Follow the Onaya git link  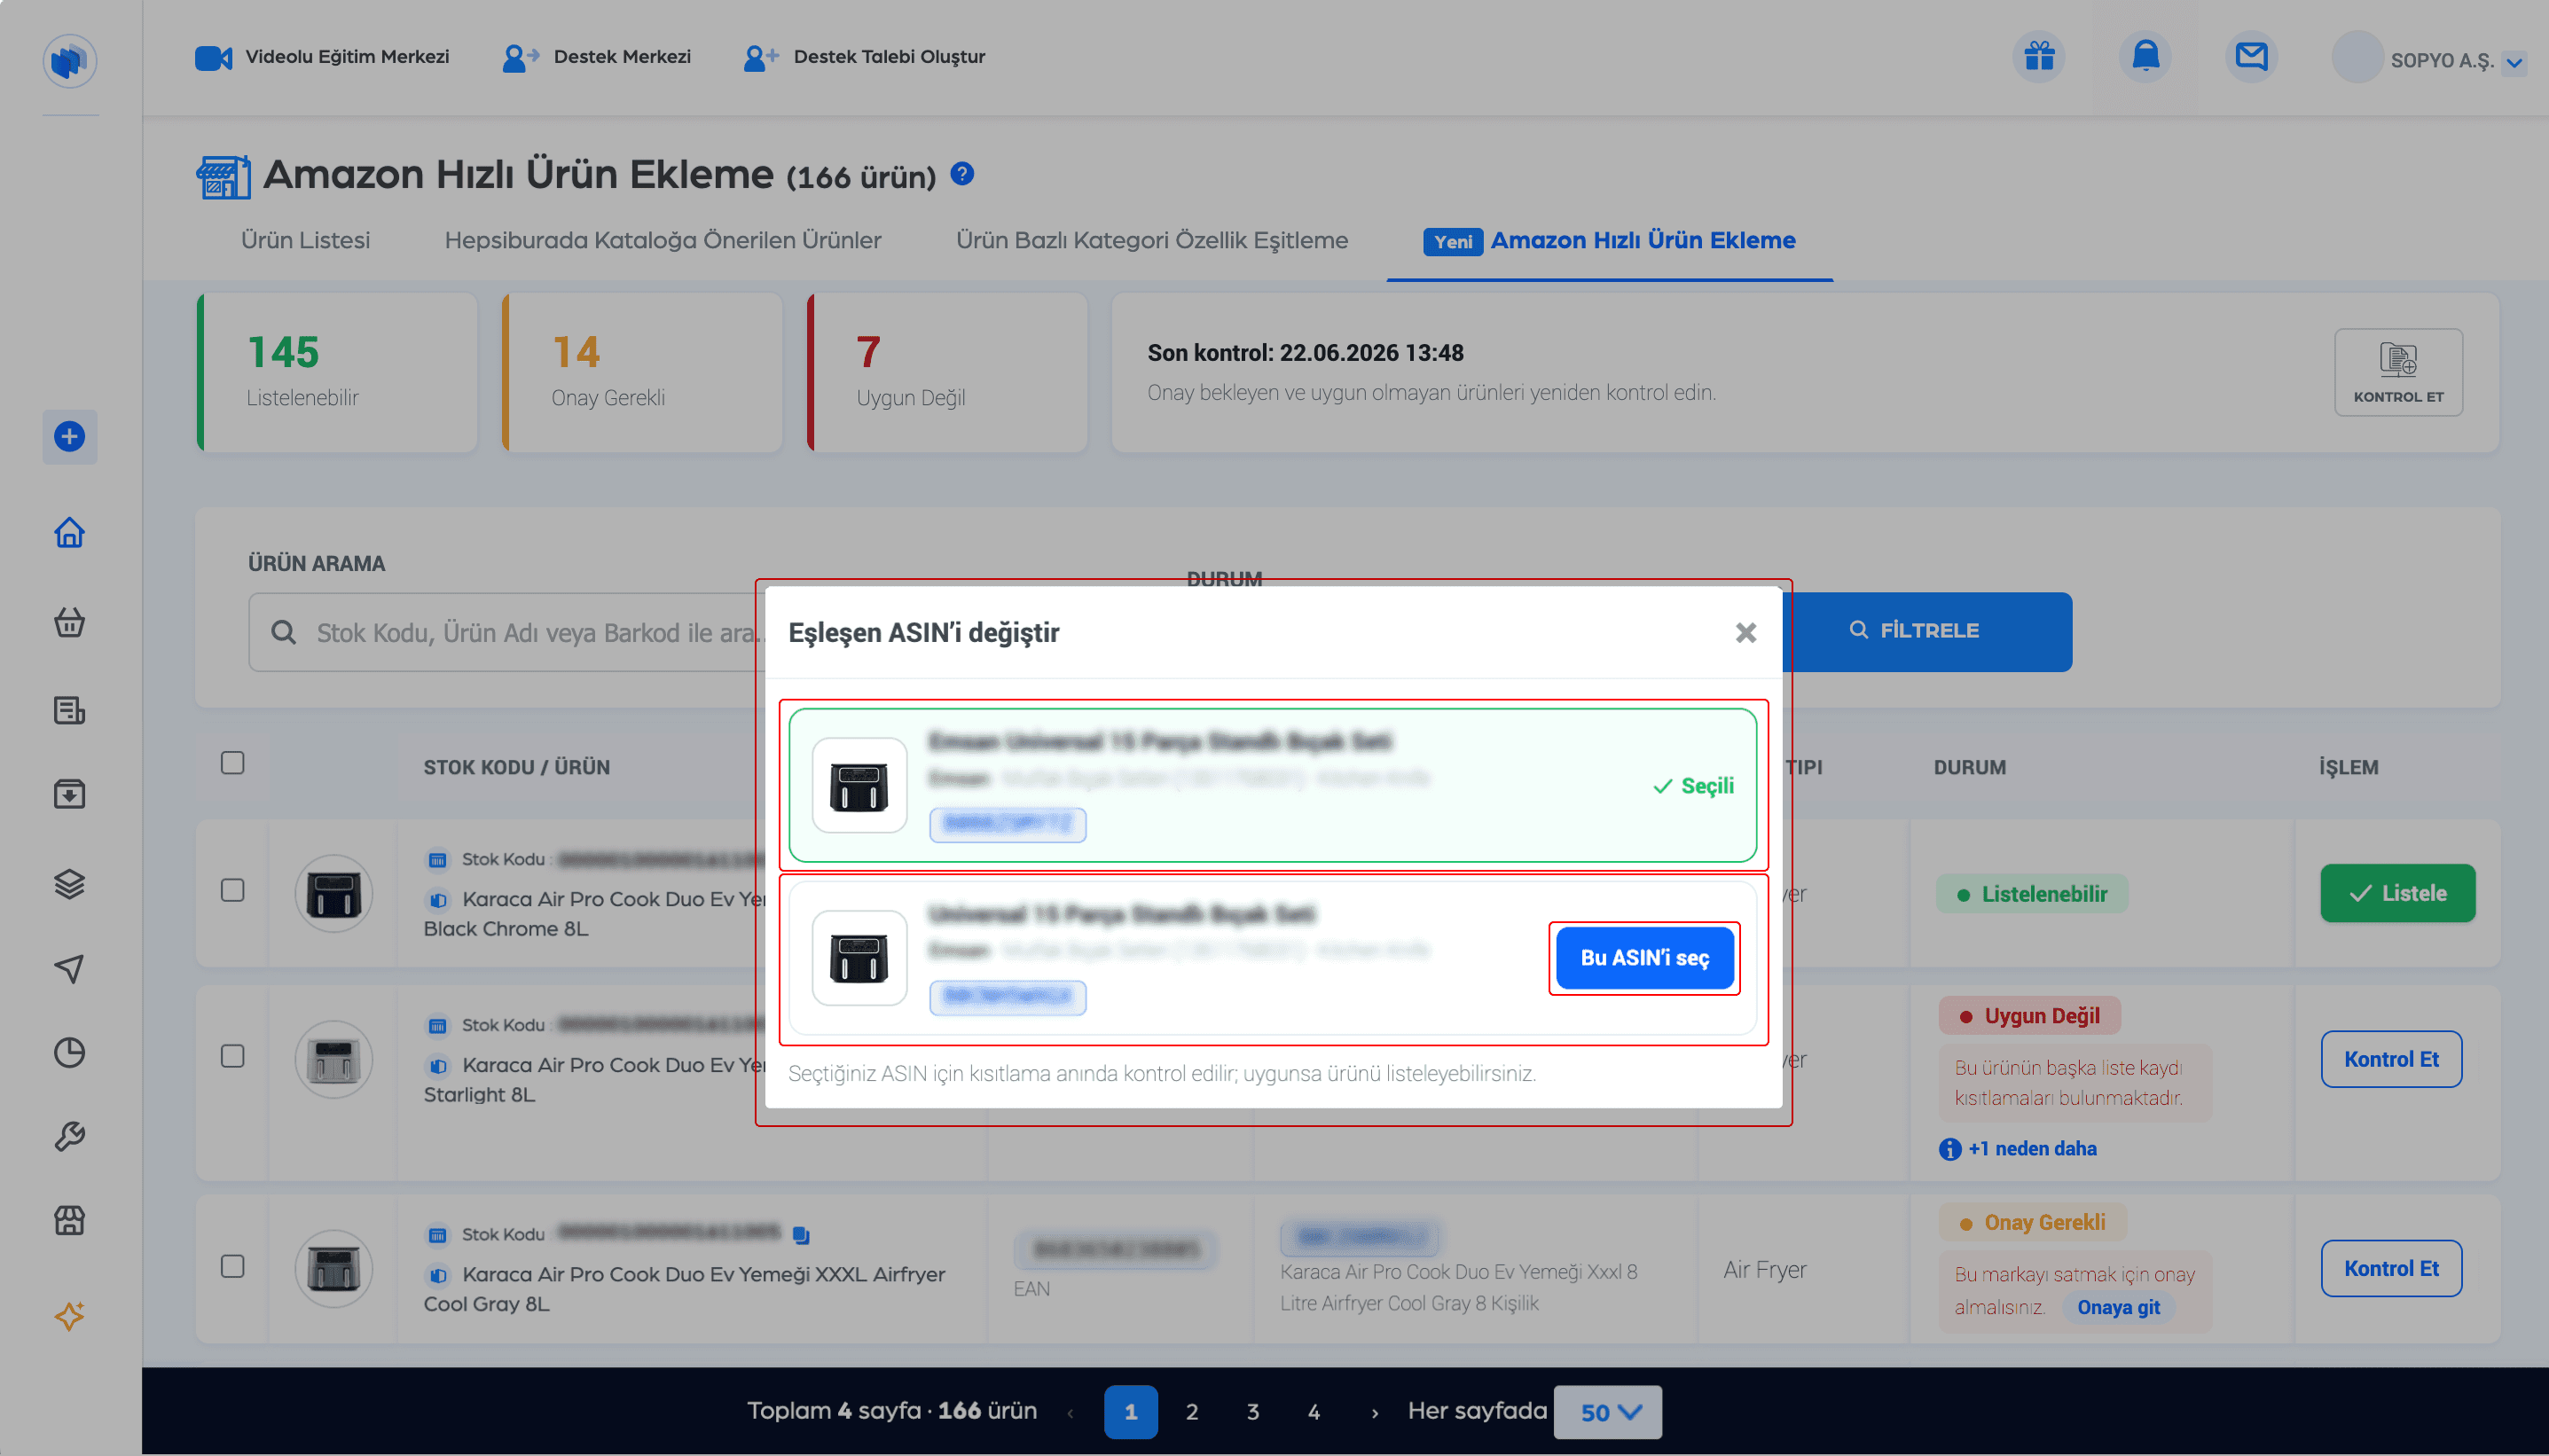tap(2118, 1307)
